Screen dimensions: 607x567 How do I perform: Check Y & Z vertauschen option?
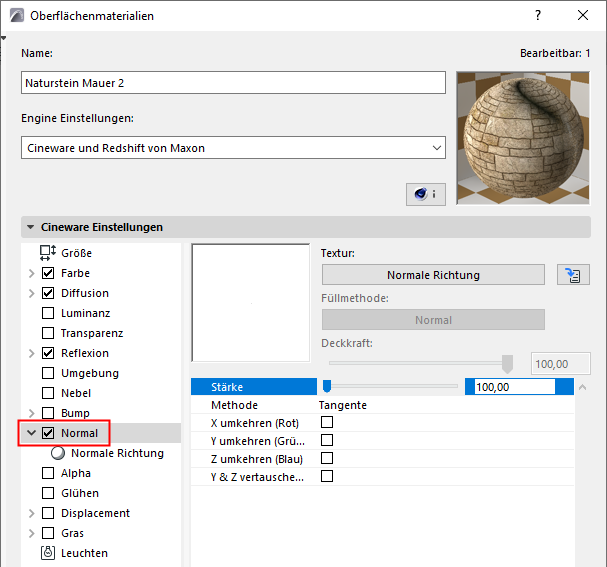pyautogui.click(x=327, y=476)
